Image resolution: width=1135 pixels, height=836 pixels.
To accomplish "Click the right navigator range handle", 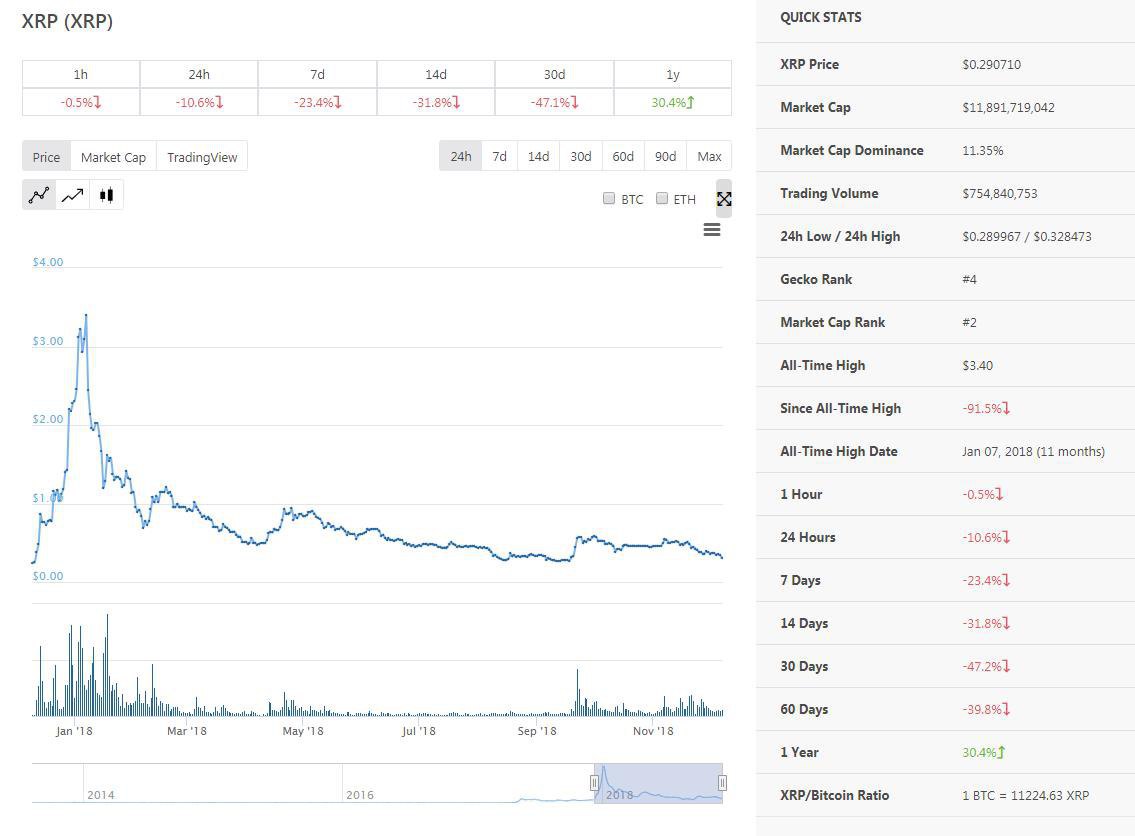I will pos(722,783).
